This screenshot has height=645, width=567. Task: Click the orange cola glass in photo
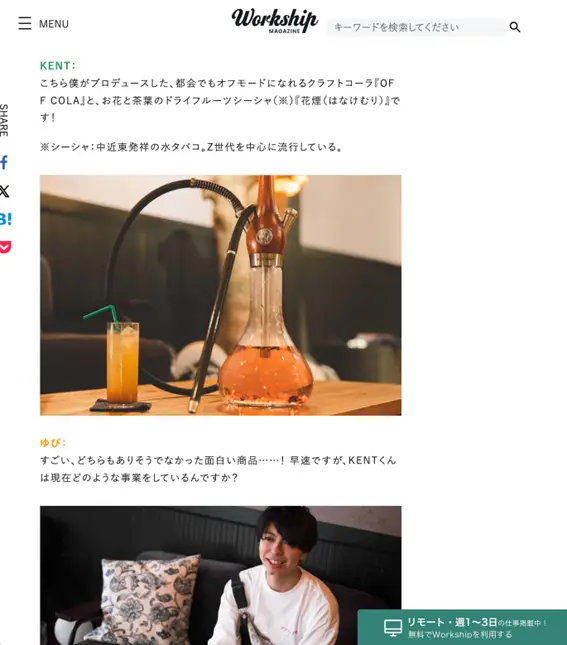(123, 363)
